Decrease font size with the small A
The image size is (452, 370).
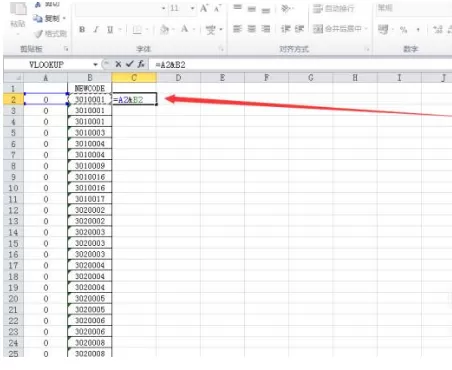pos(217,8)
